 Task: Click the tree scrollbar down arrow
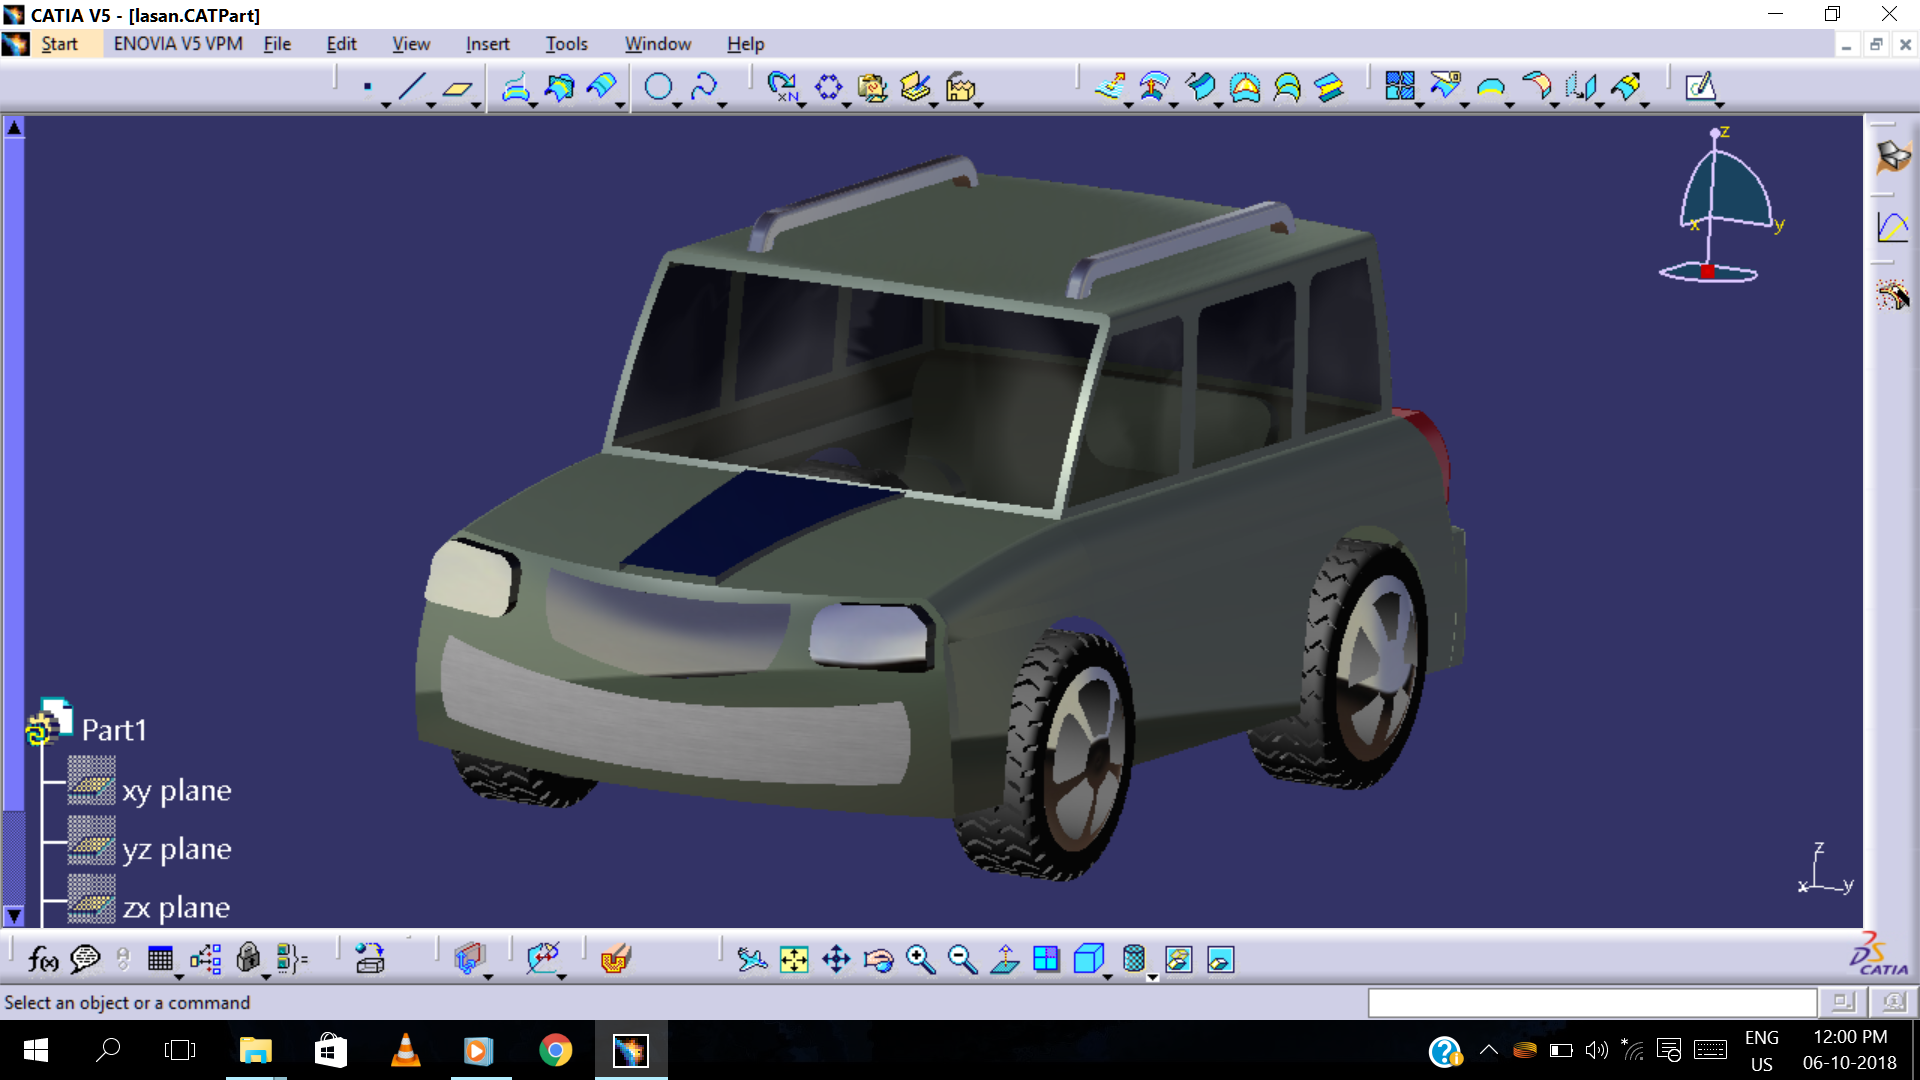(14, 915)
